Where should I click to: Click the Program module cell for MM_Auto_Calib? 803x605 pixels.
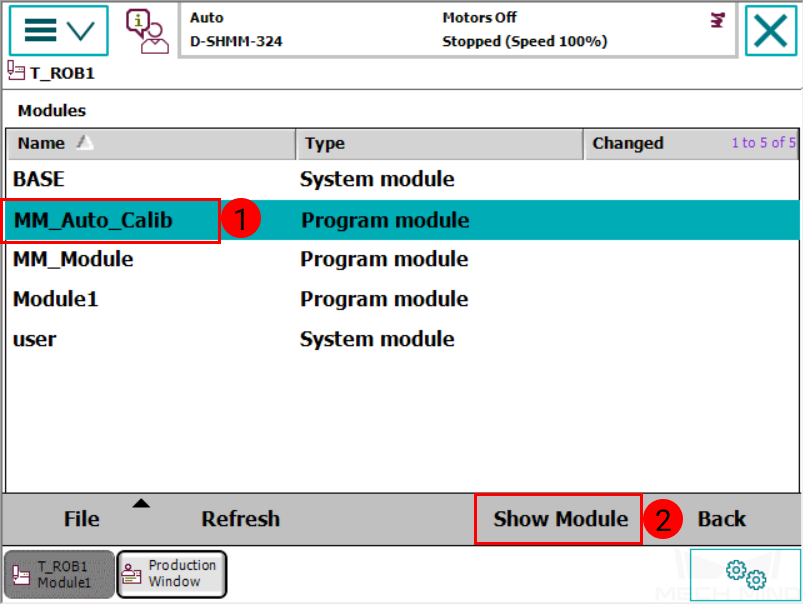click(385, 220)
